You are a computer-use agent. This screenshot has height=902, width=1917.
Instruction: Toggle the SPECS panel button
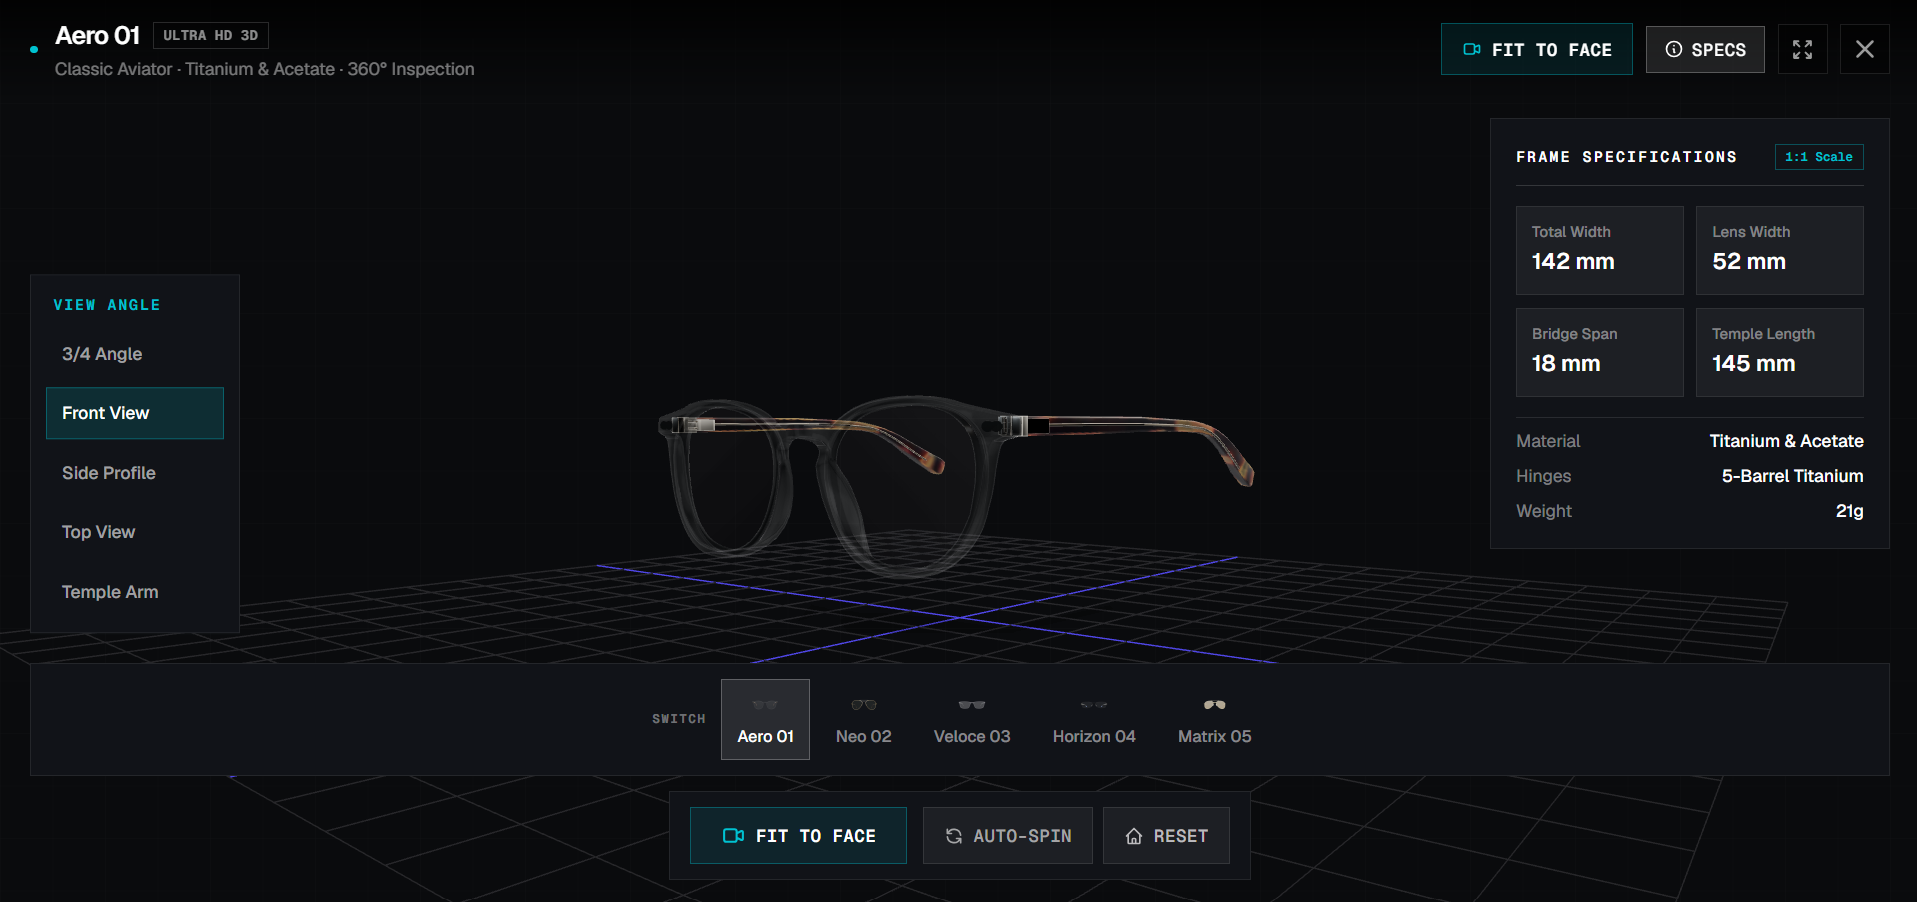[1705, 49]
